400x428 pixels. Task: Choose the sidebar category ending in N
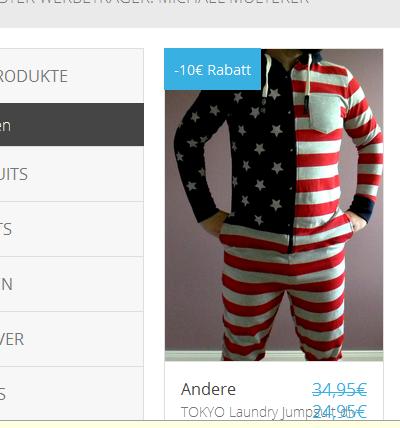tap(72, 284)
